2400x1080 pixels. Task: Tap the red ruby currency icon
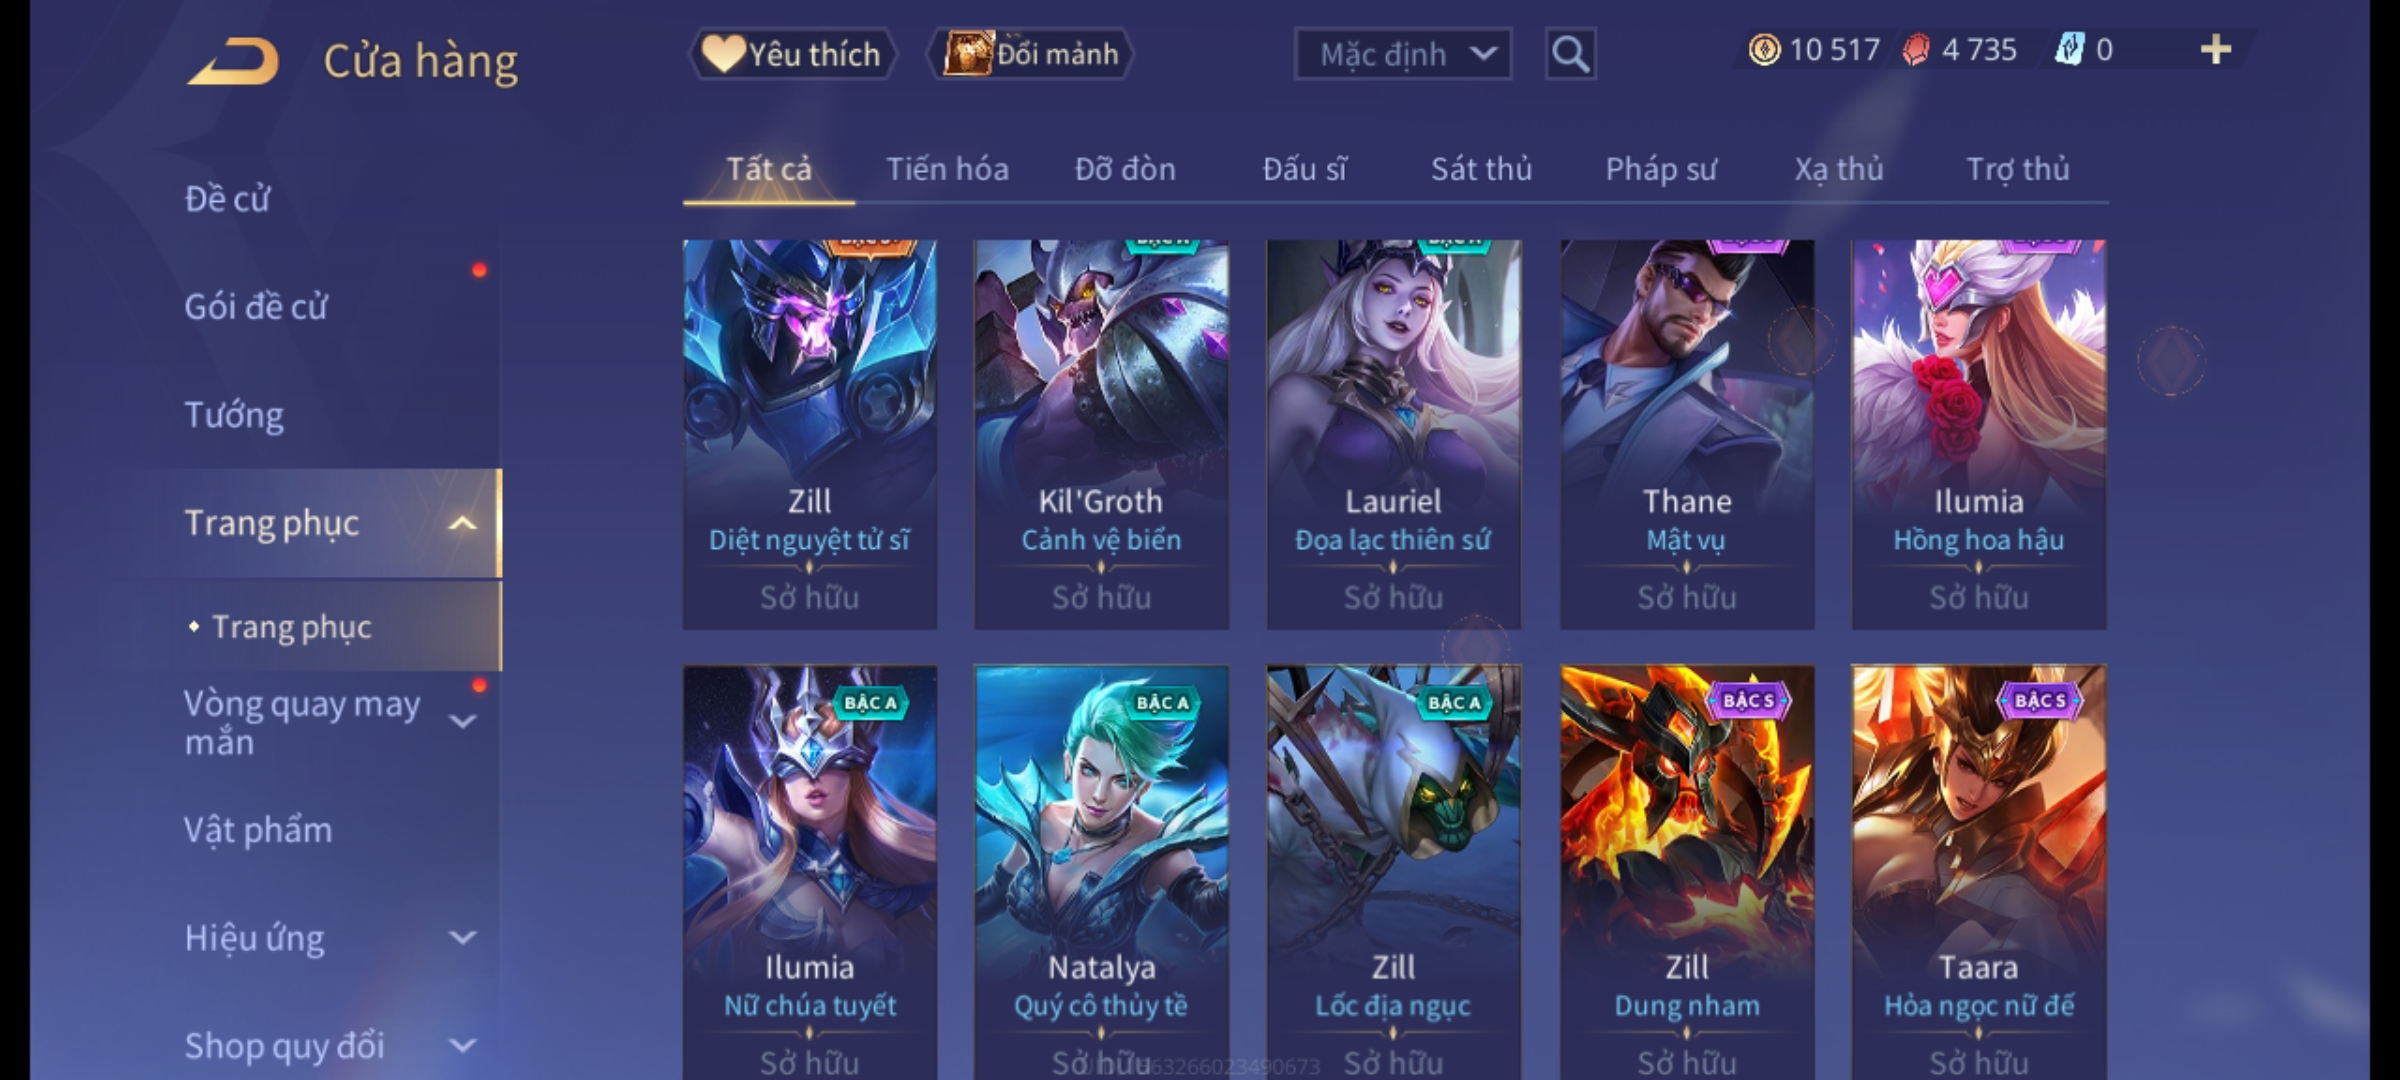coord(1916,50)
